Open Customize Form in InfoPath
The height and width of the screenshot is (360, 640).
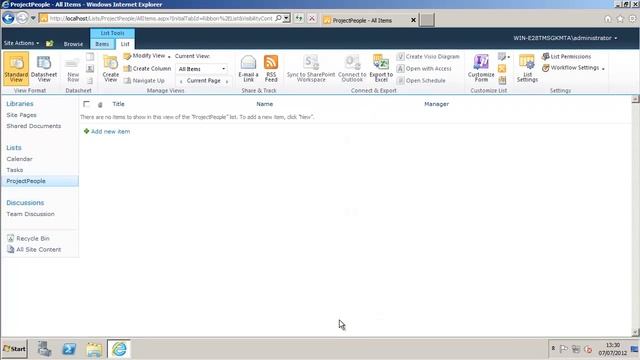pyautogui.click(x=481, y=69)
